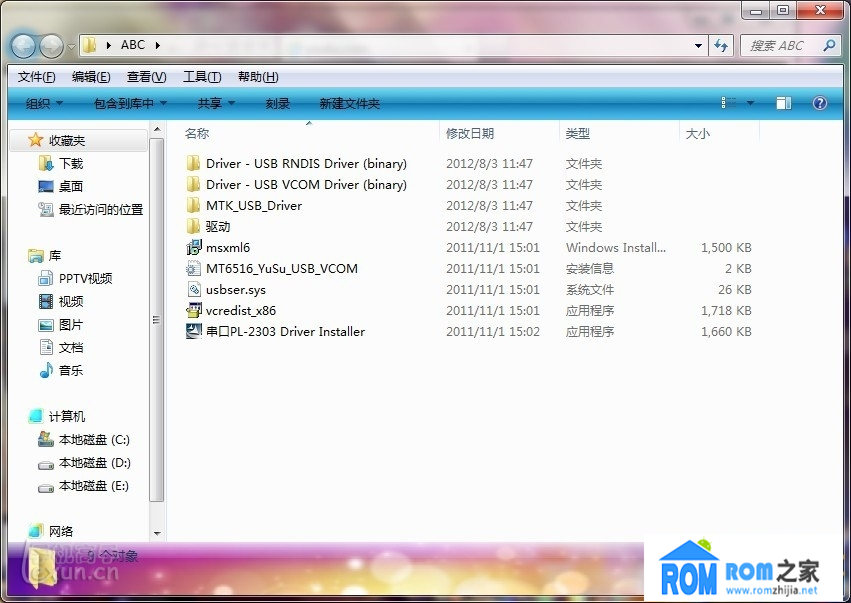The height and width of the screenshot is (603, 851).
Task: Click the navigation pane scrollbar thumb
Action: [x=157, y=320]
